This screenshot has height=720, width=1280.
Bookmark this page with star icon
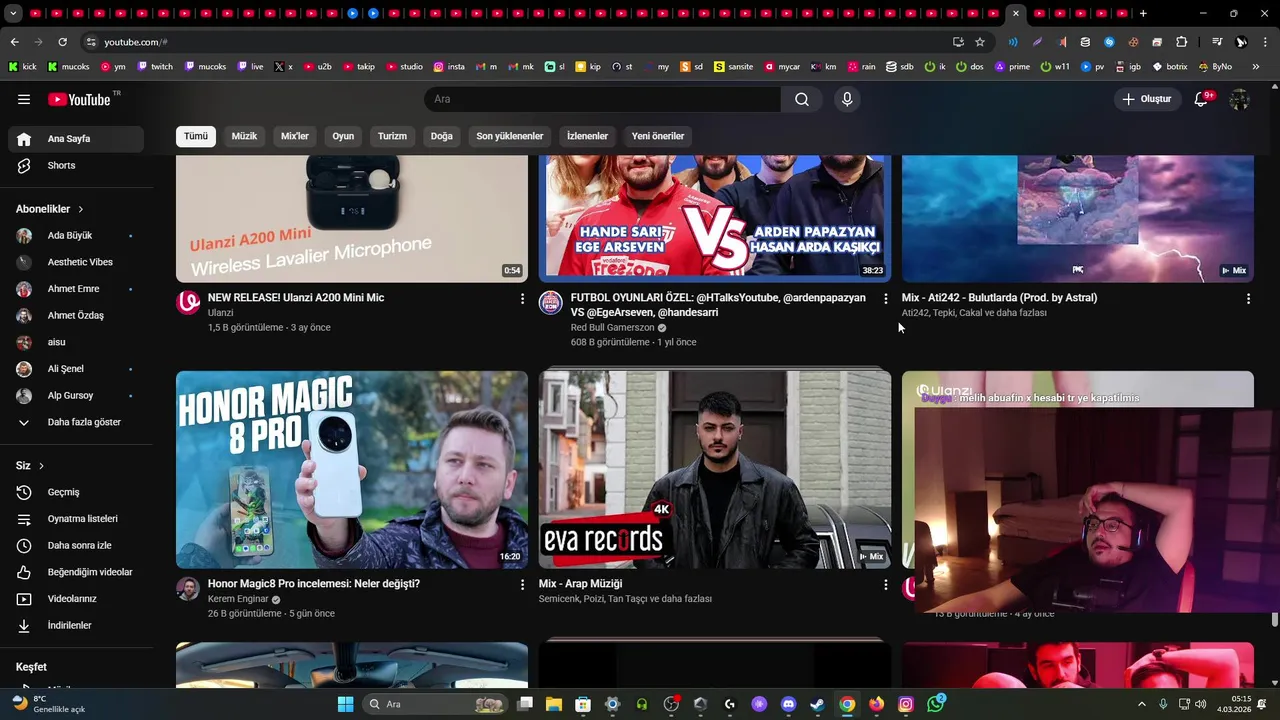[x=980, y=42]
